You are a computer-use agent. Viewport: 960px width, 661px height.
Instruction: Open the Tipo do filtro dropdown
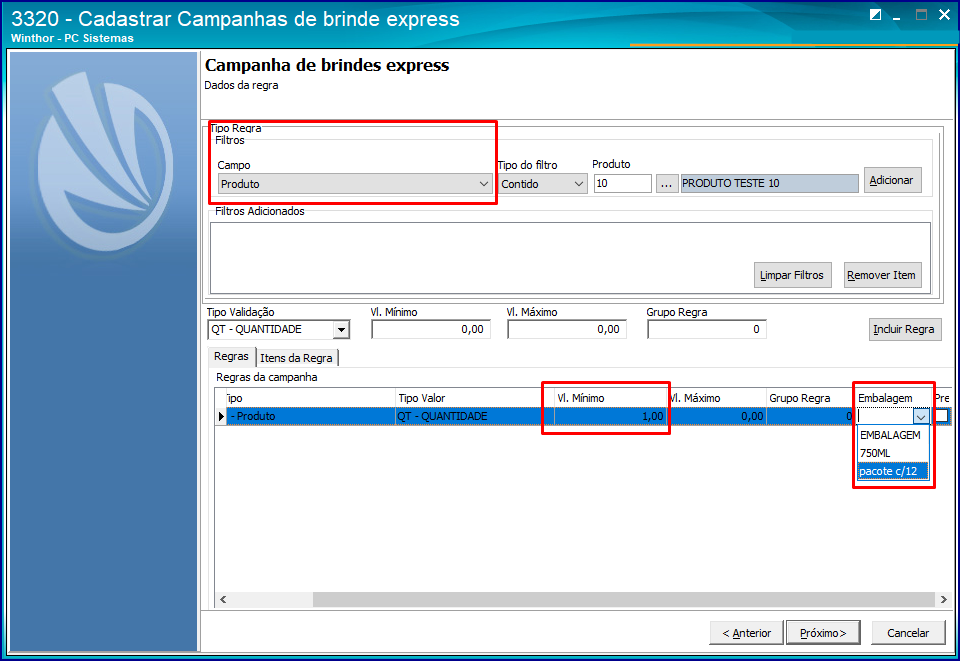click(x=542, y=184)
